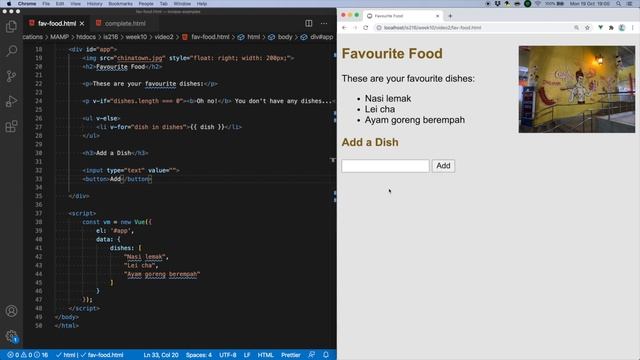Open the File menu in macOS menu bar
Viewport: 640px width, 360px height.
(46, 4)
